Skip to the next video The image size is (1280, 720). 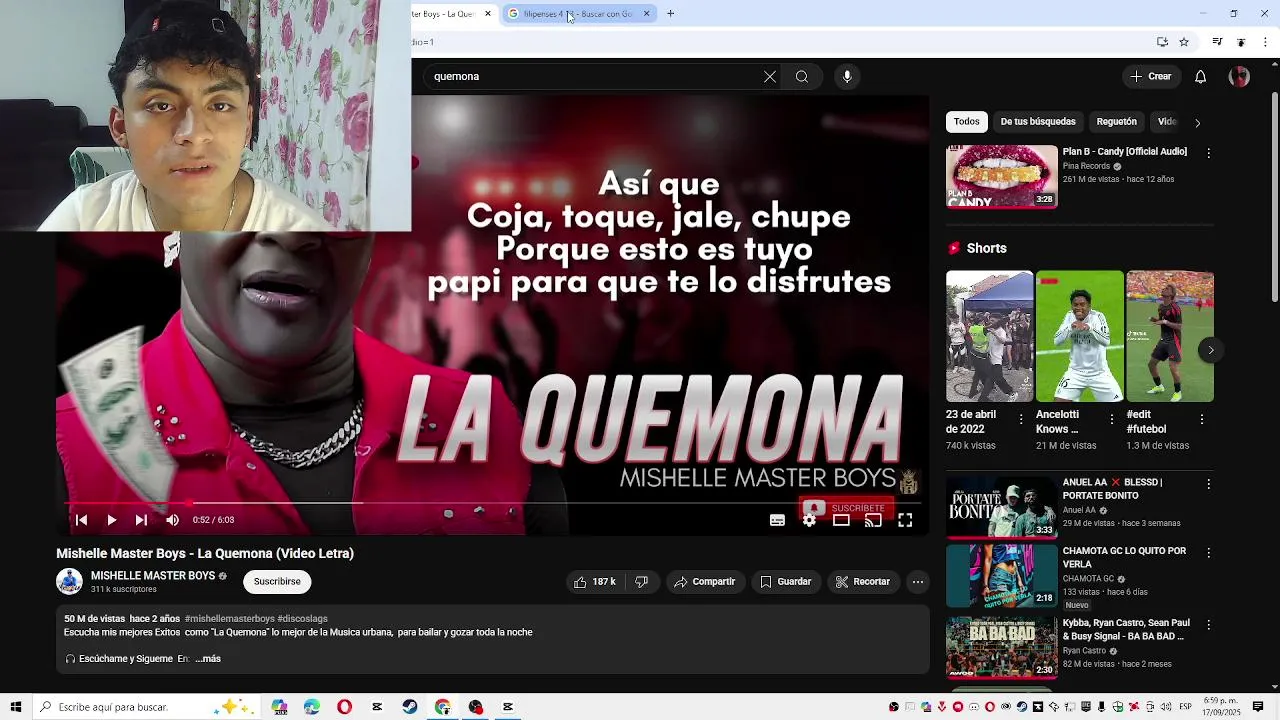141,520
